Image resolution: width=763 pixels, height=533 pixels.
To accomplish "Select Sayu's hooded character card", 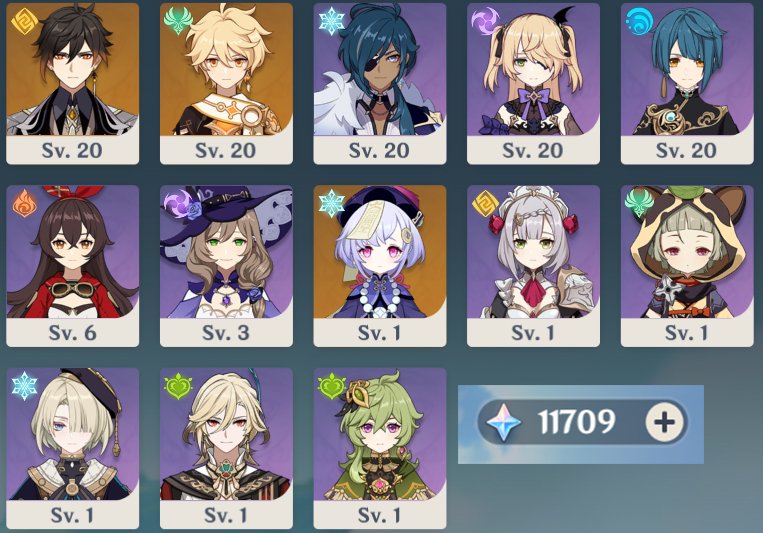I will (687, 266).
